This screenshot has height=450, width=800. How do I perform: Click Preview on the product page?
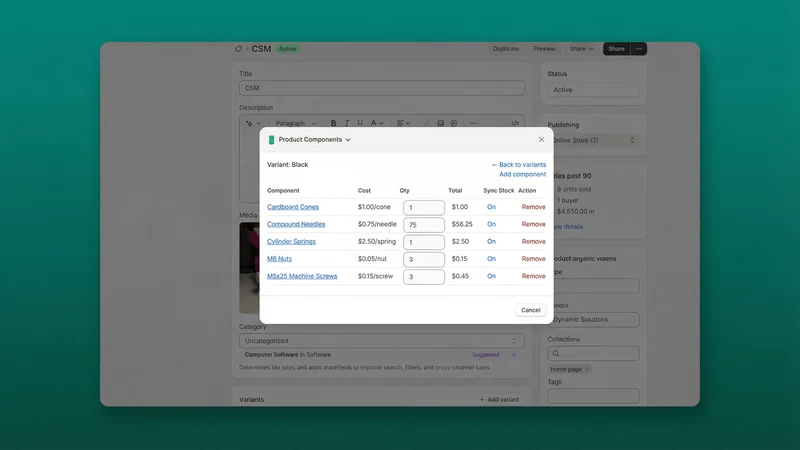(544, 49)
